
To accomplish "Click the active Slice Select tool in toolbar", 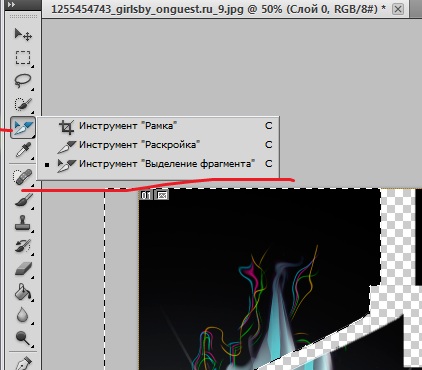I will click(x=23, y=128).
